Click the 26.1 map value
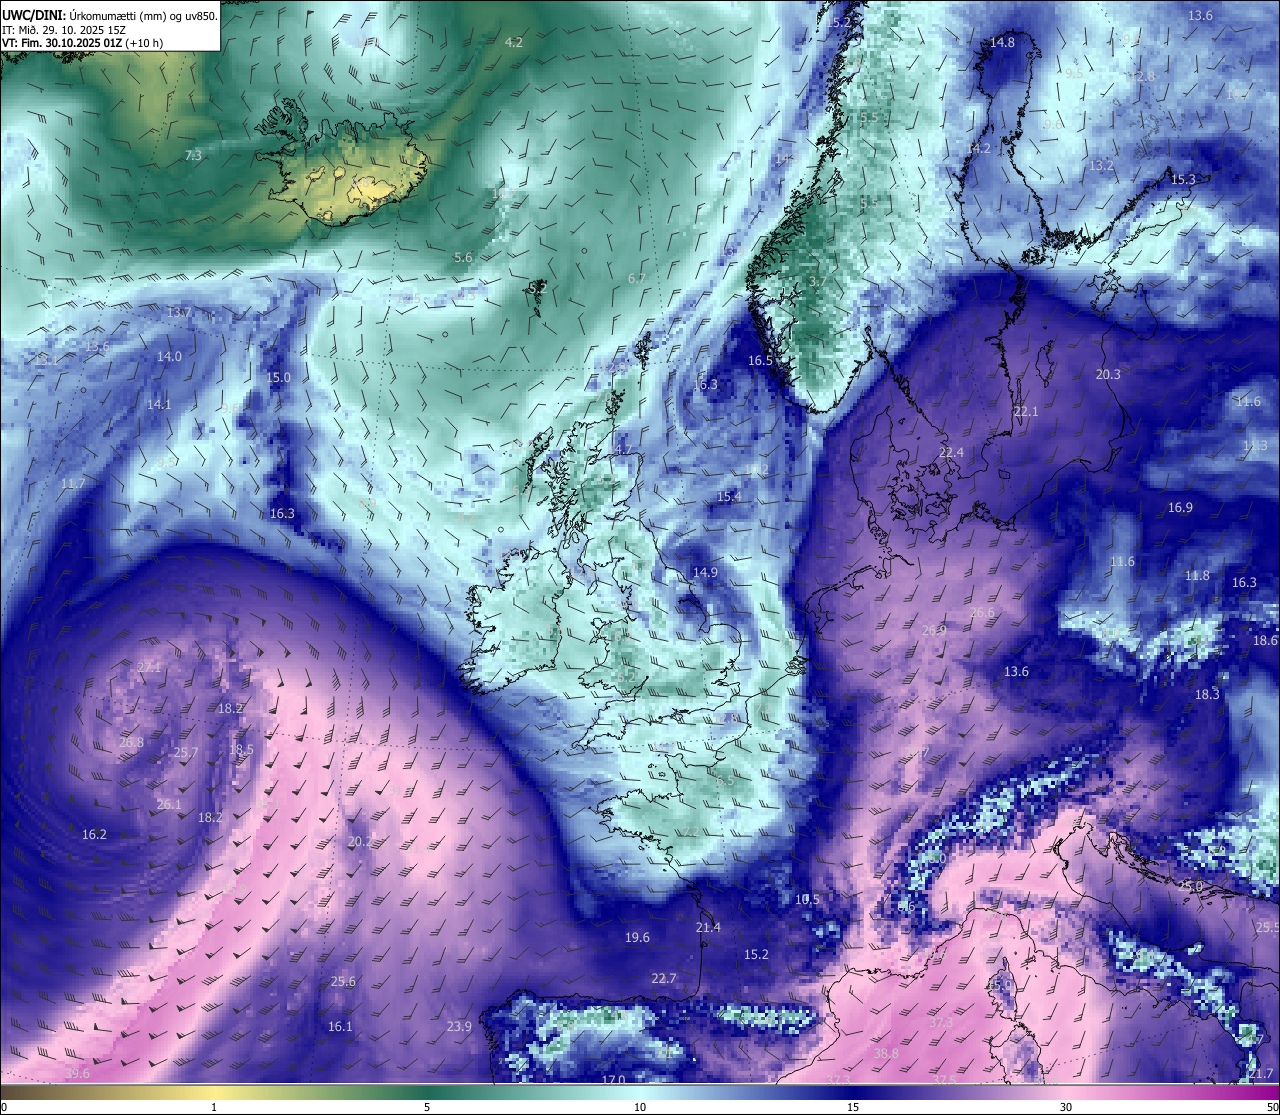 (169, 804)
